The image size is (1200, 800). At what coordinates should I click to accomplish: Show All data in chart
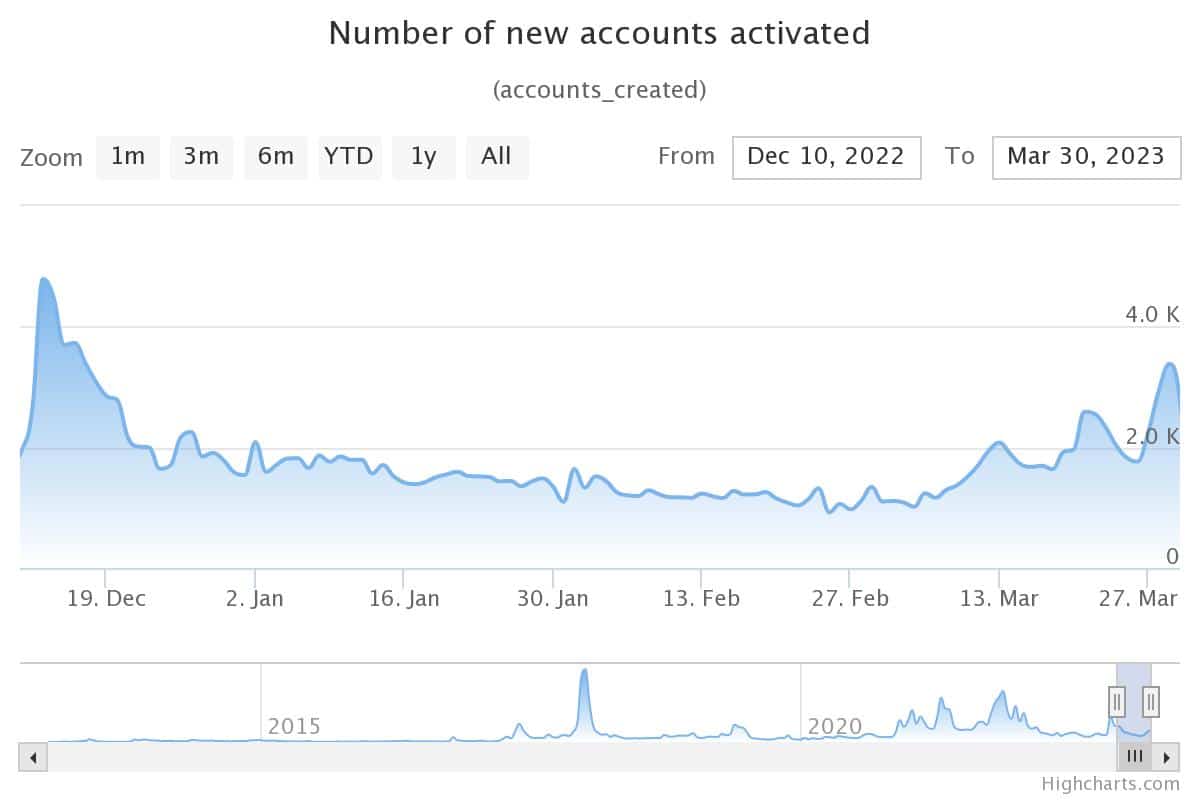coord(496,157)
